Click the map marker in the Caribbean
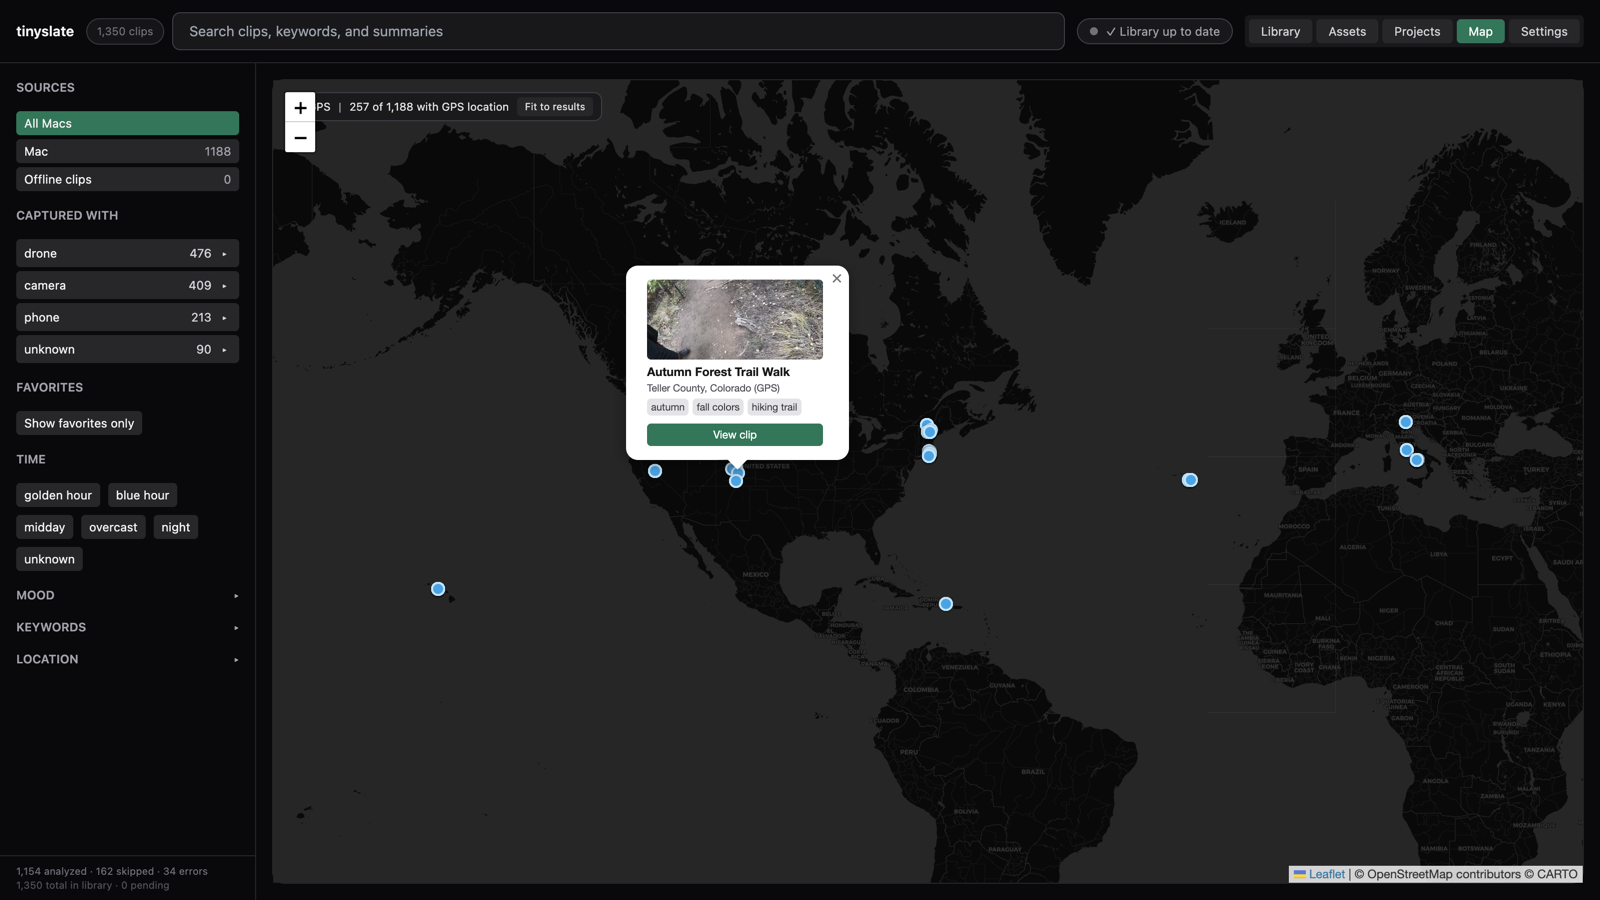Image resolution: width=1600 pixels, height=900 pixels. pos(946,604)
